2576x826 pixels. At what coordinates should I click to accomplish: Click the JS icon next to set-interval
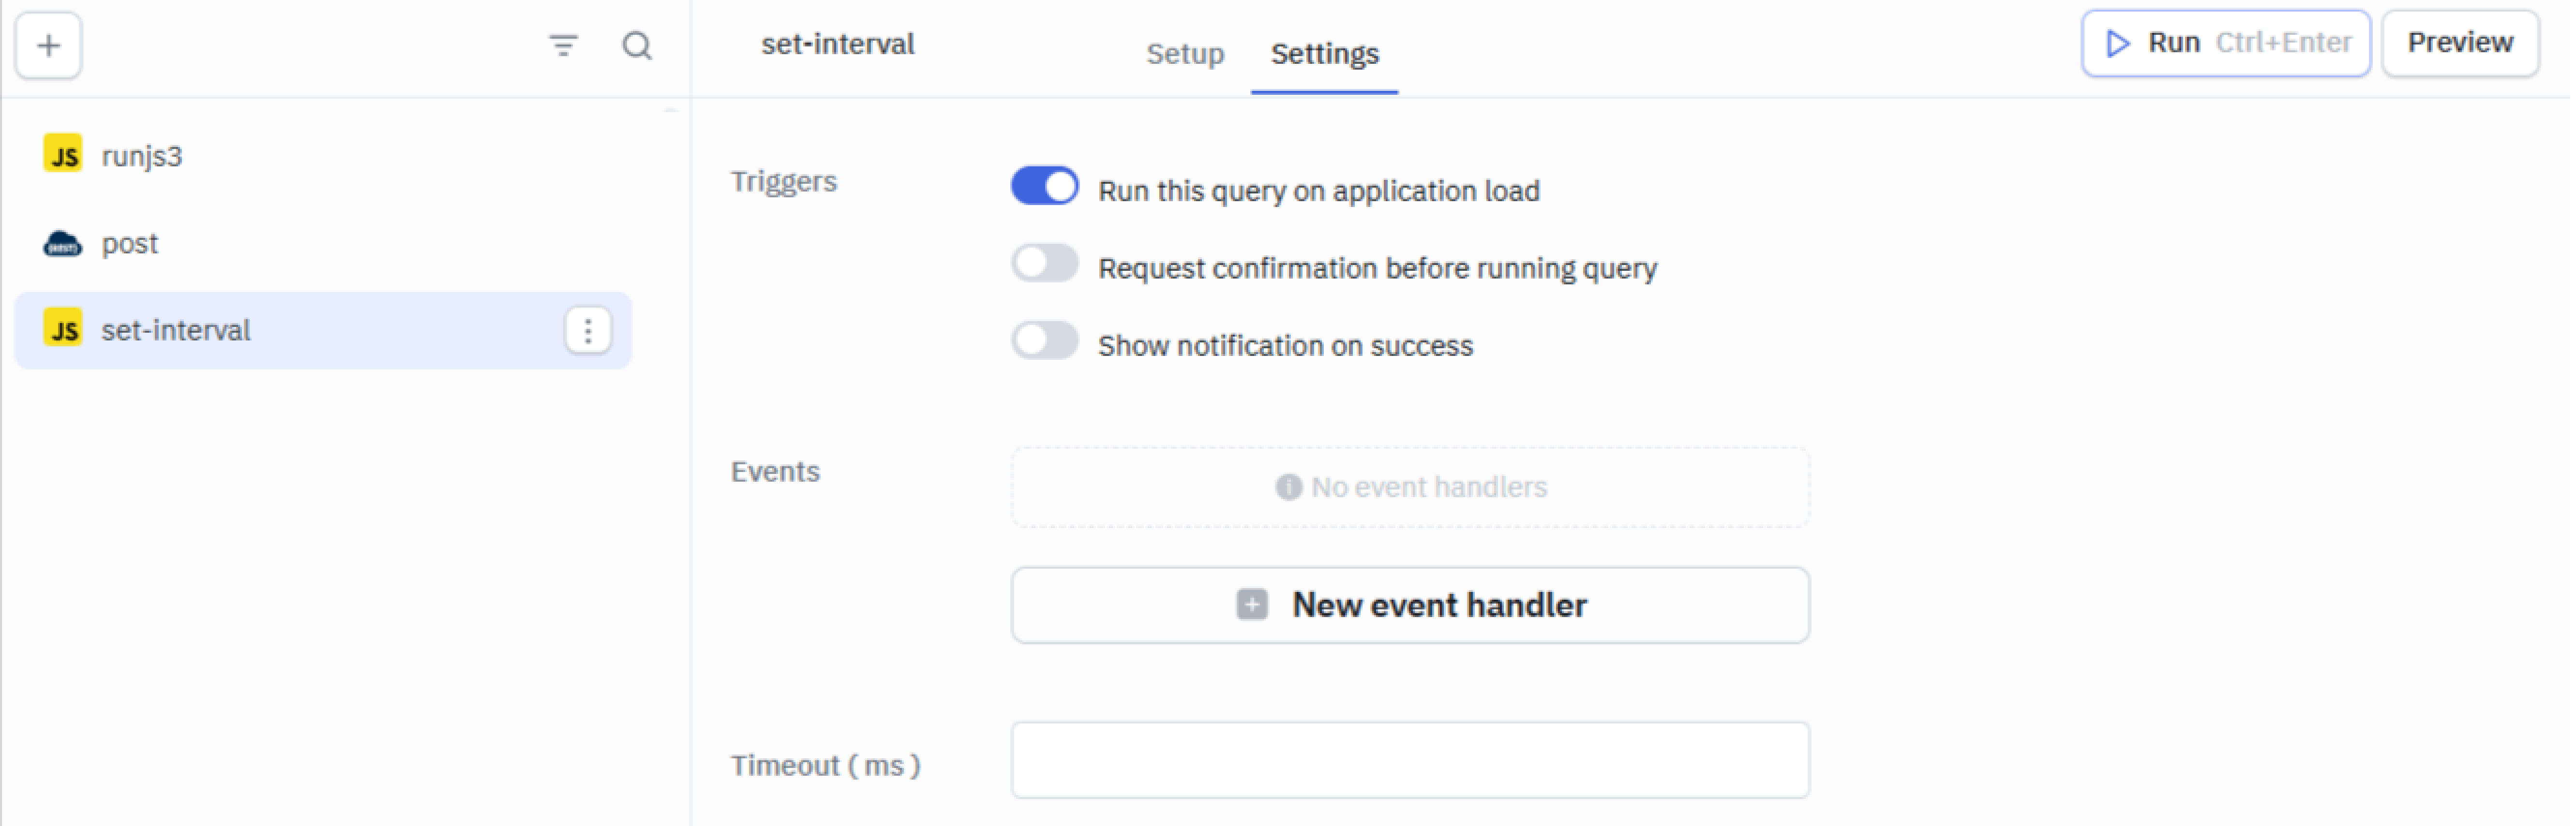[x=63, y=330]
